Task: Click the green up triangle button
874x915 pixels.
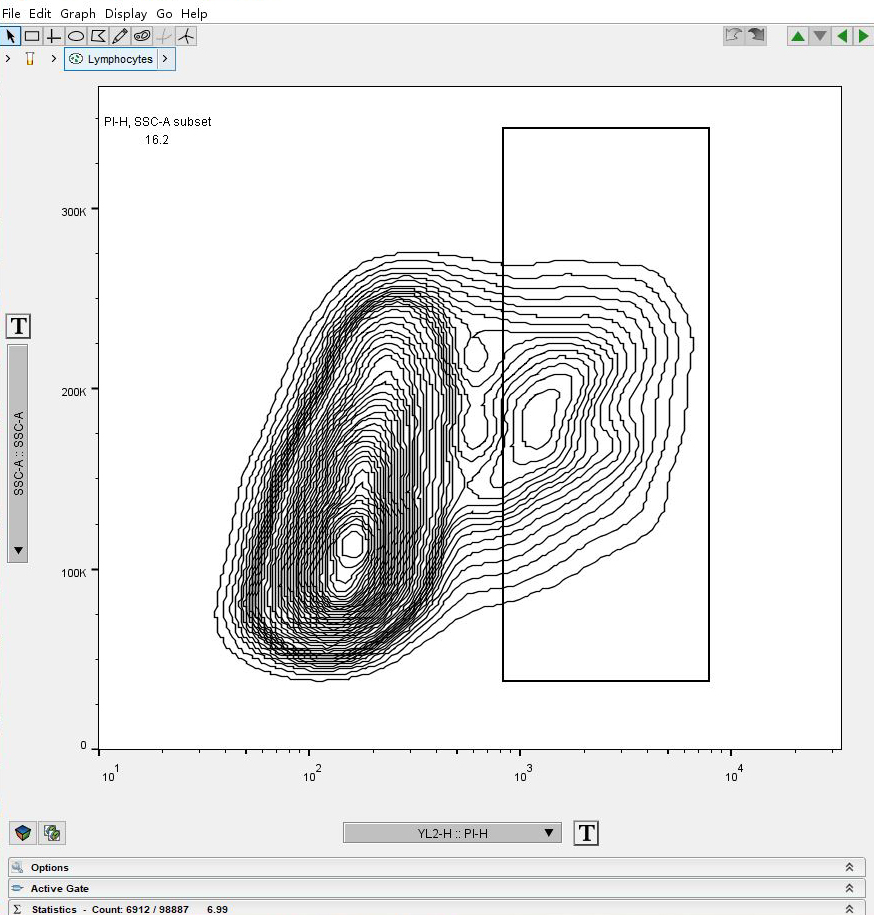Action: 798,36
